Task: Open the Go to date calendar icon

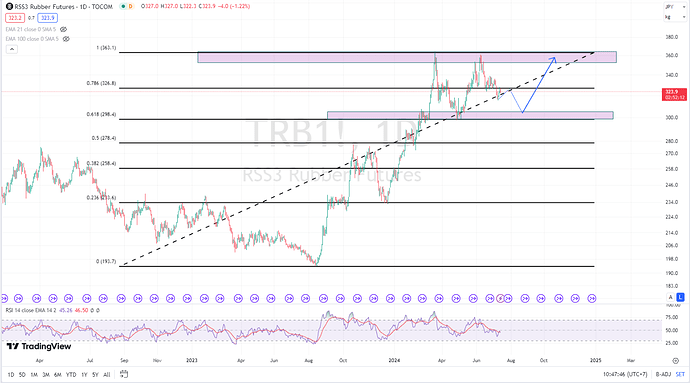Action: coord(124,374)
